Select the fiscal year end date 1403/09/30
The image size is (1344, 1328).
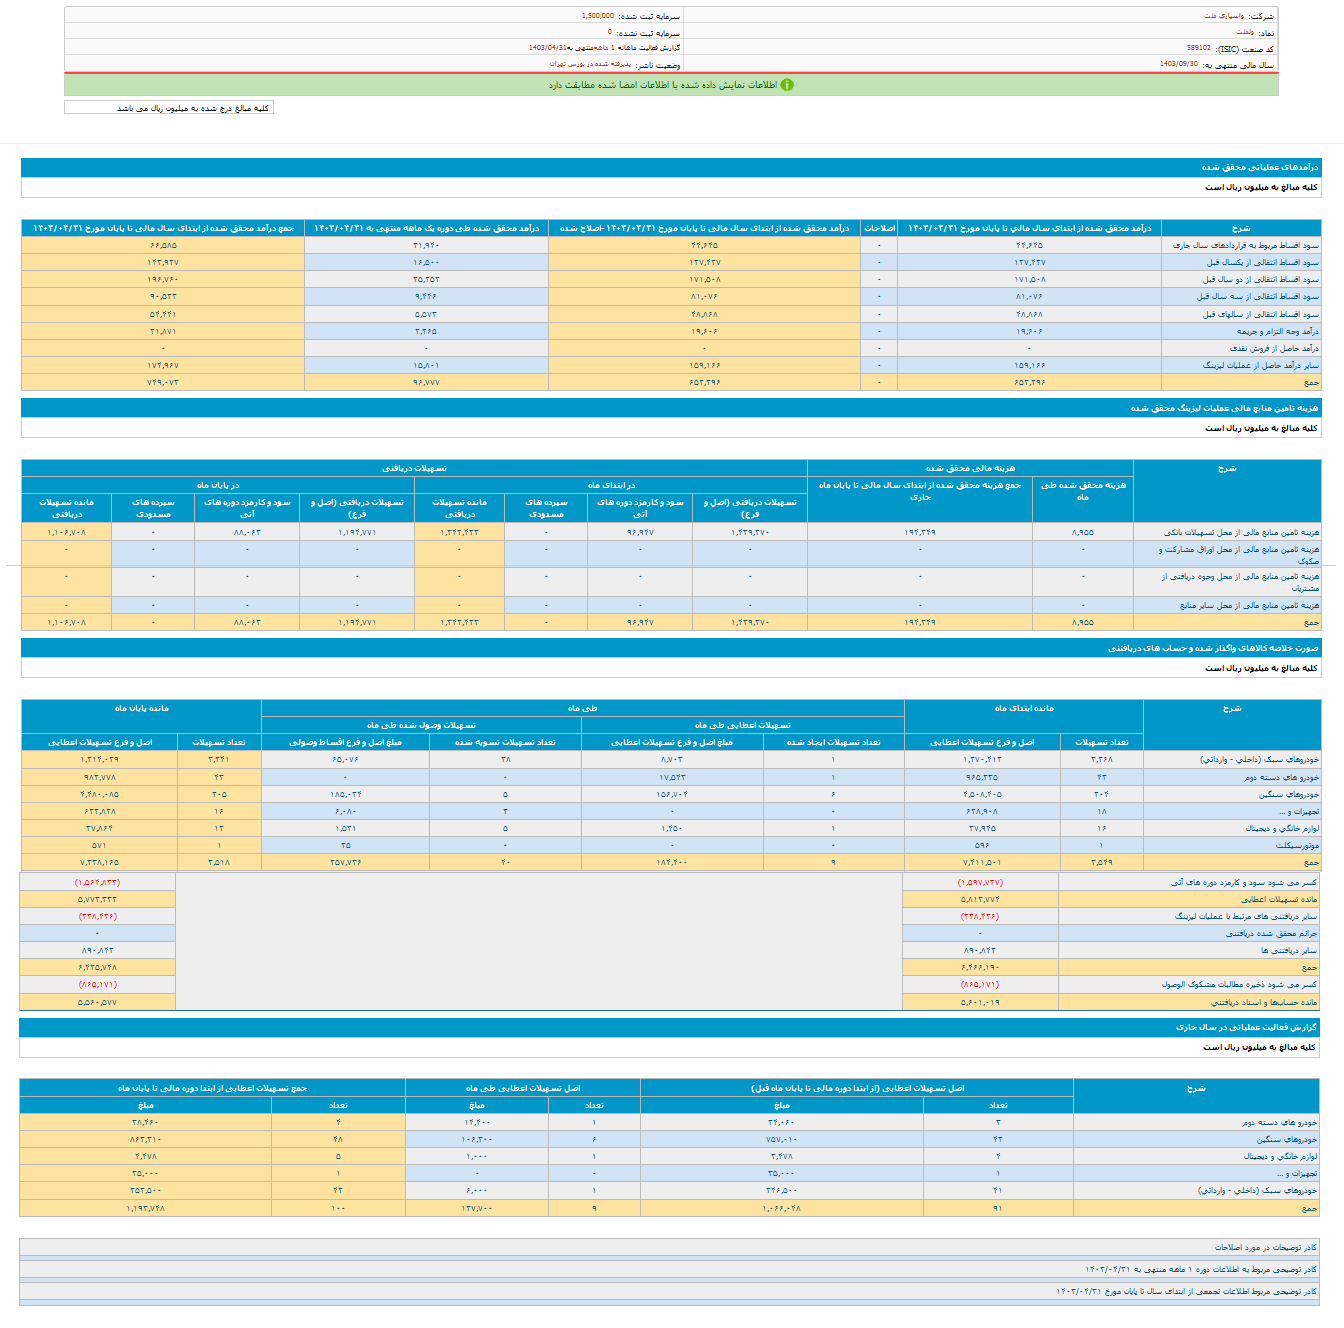point(1178,64)
